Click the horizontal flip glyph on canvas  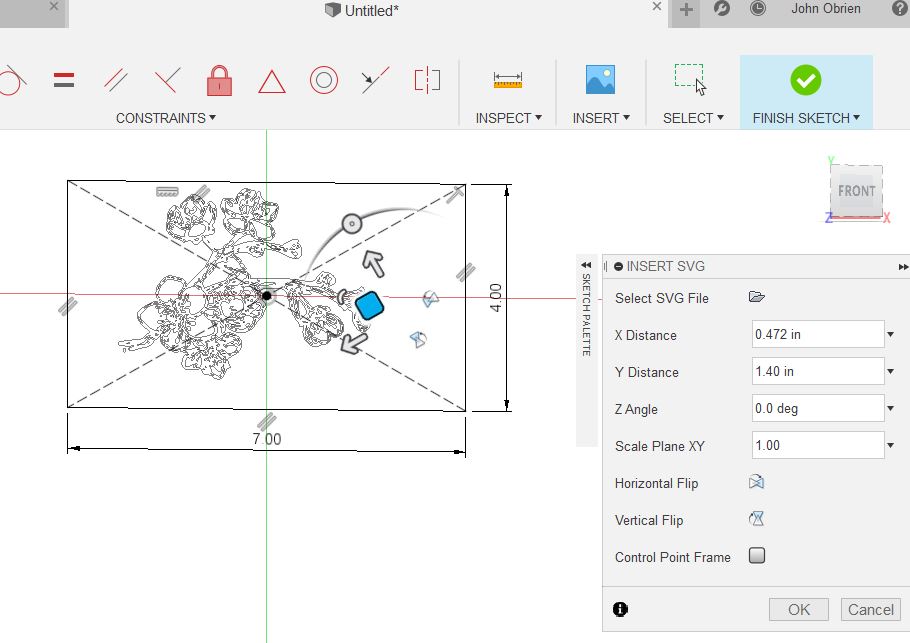pos(430,299)
